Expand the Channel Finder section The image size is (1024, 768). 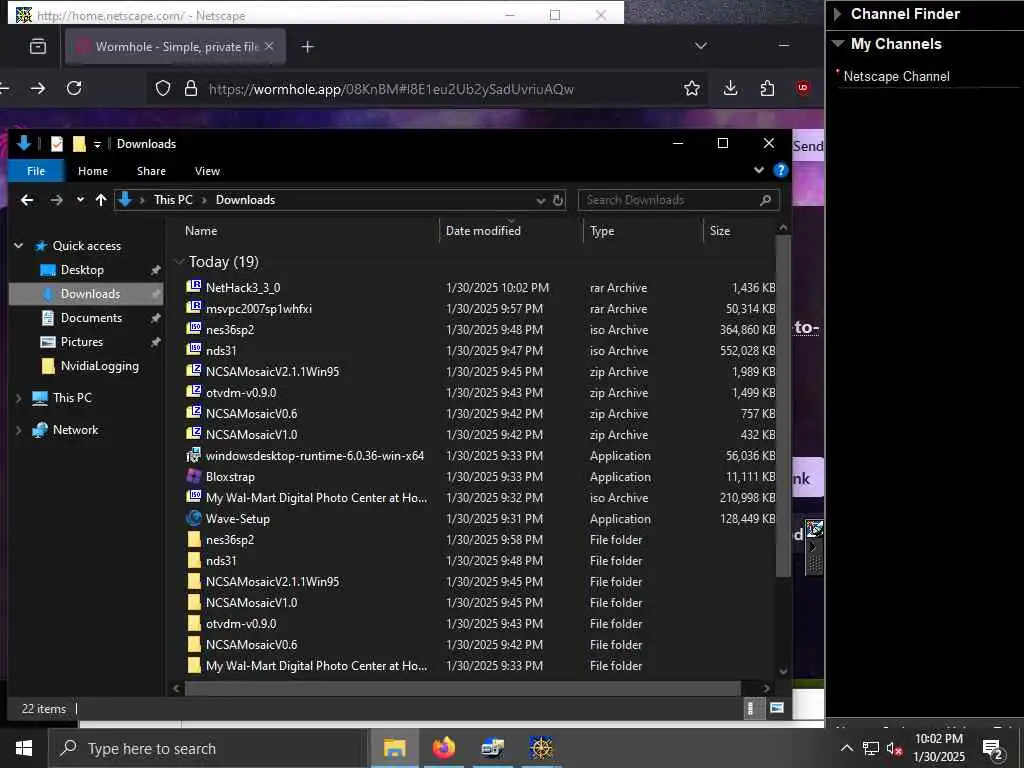coord(837,14)
